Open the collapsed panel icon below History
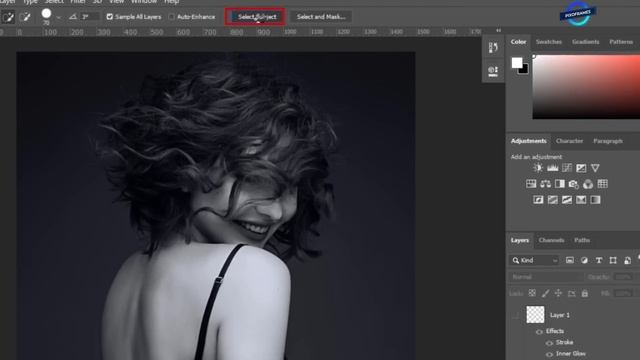 (x=493, y=71)
